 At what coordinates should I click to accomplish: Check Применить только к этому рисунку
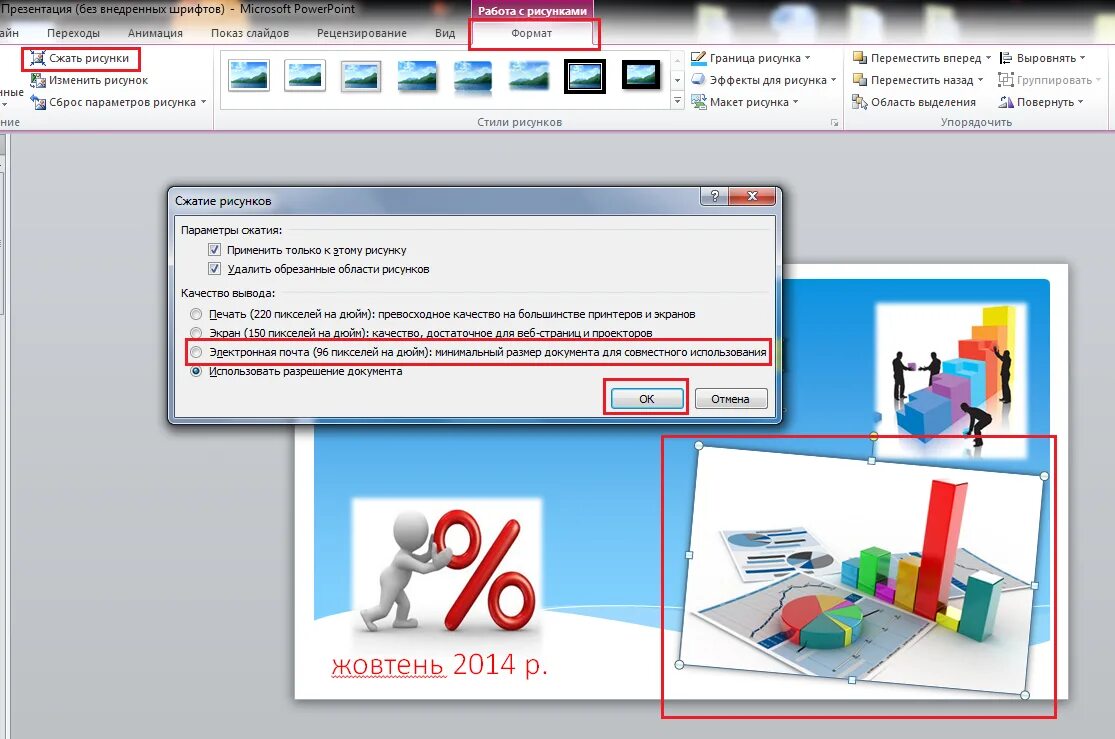(x=214, y=250)
